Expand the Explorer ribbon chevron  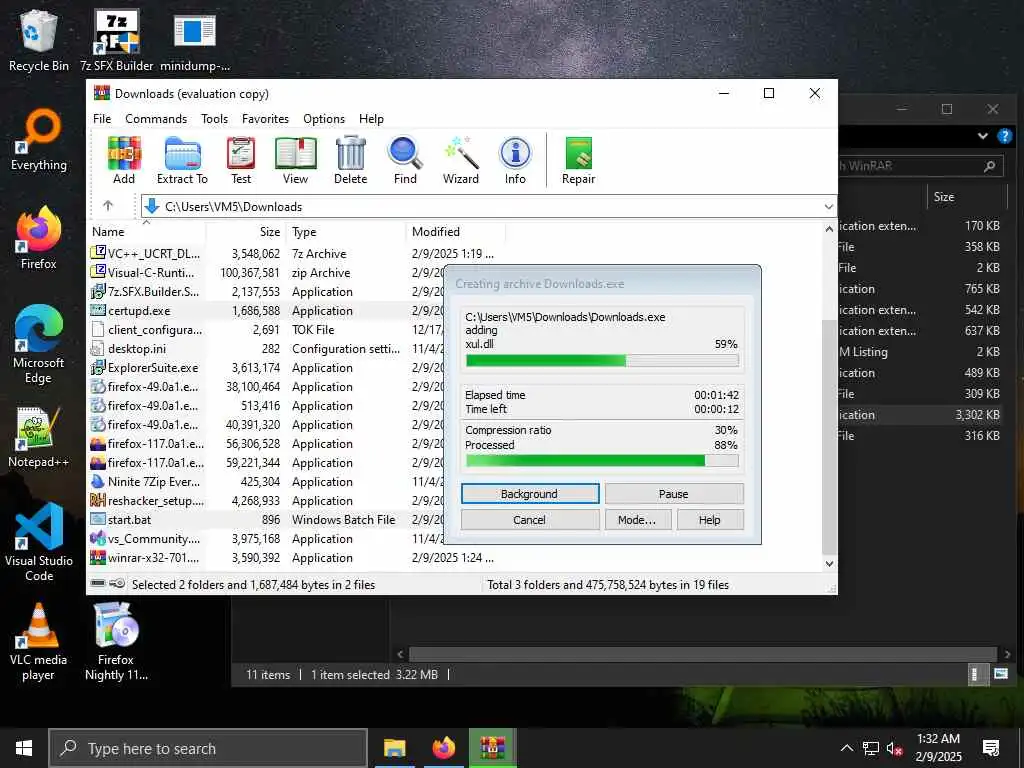click(983, 136)
